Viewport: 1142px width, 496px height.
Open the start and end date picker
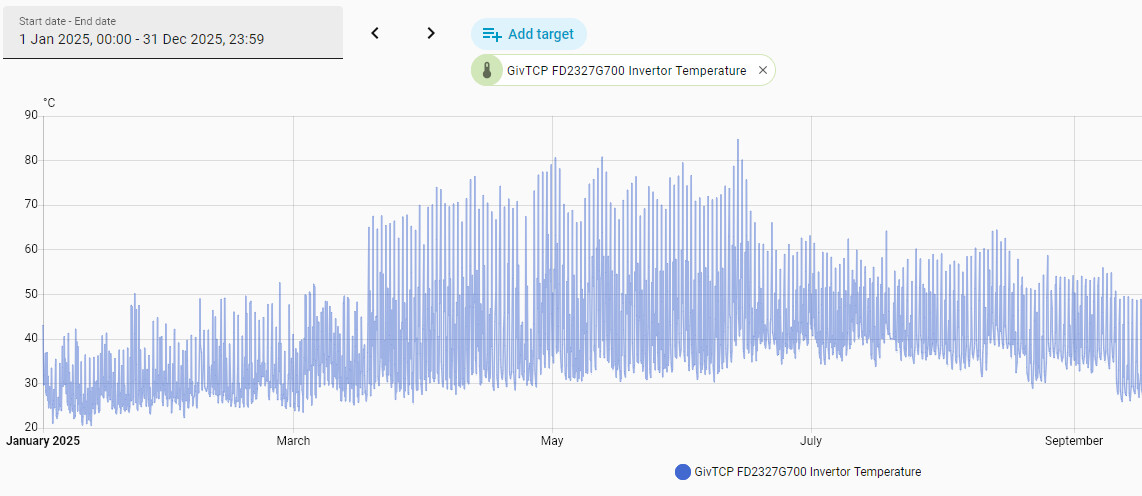coord(172,33)
